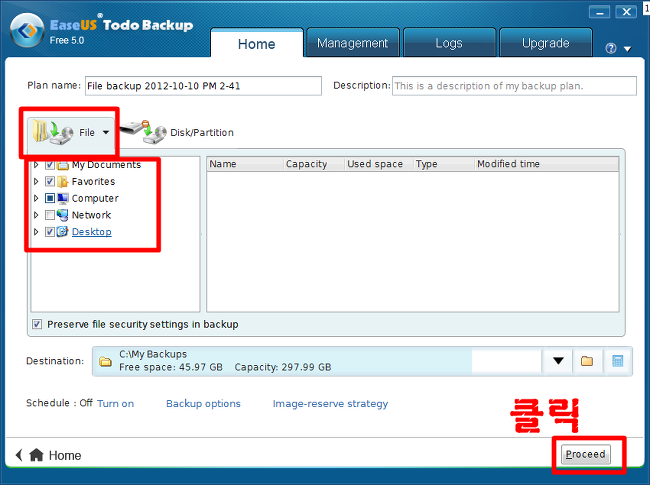Go back with the left arrow icon
The height and width of the screenshot is (485, 650).
click(x=19, y=455)
